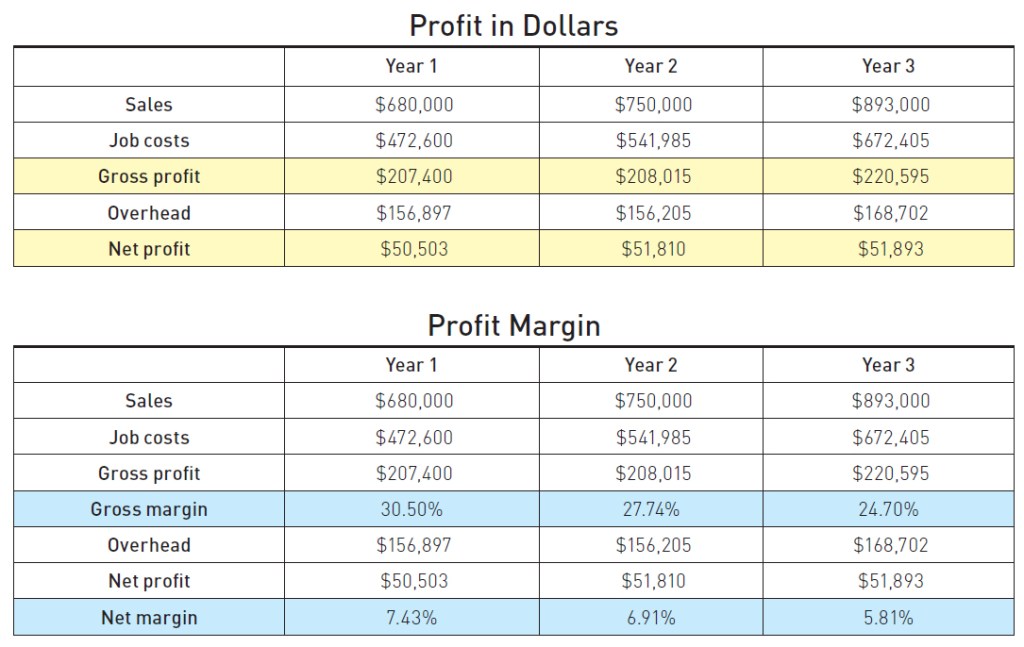This screenshot has height=647, width=1024.
Task: Click Year 2 gross margin value 27.74%
Action: coord(651,509)
